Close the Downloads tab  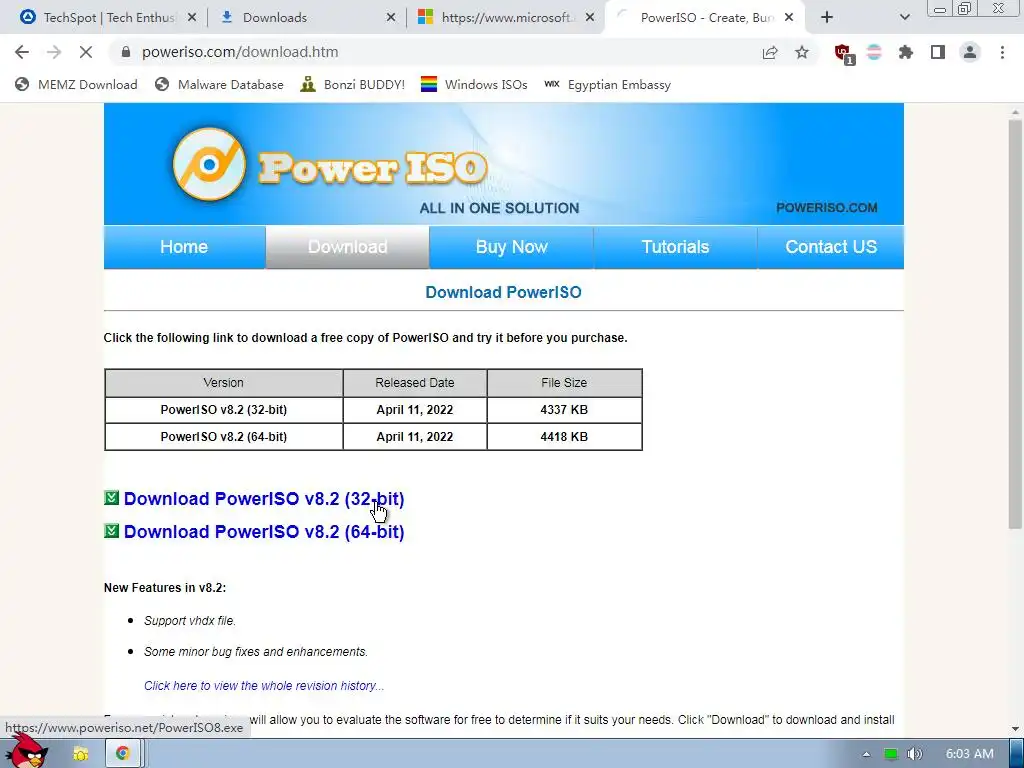point(391,18)
